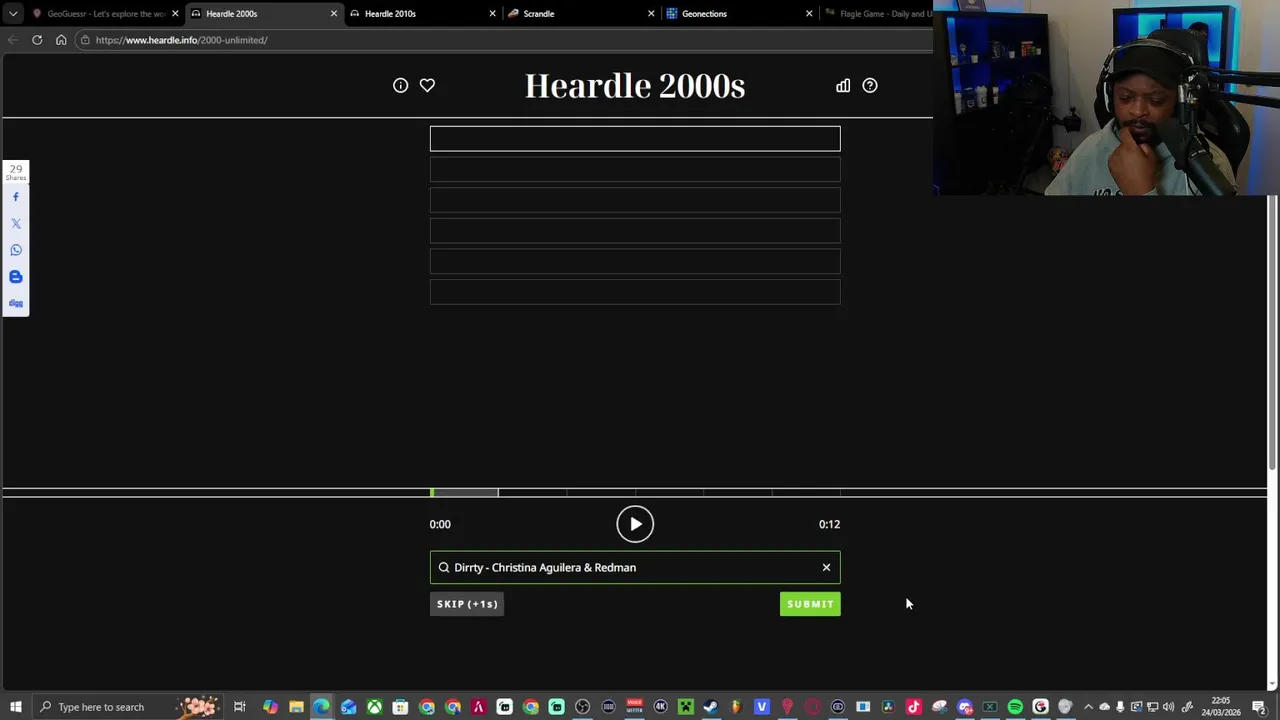
Task: Switch to the Flagle Game tab
Action: (x=877, y=14)
